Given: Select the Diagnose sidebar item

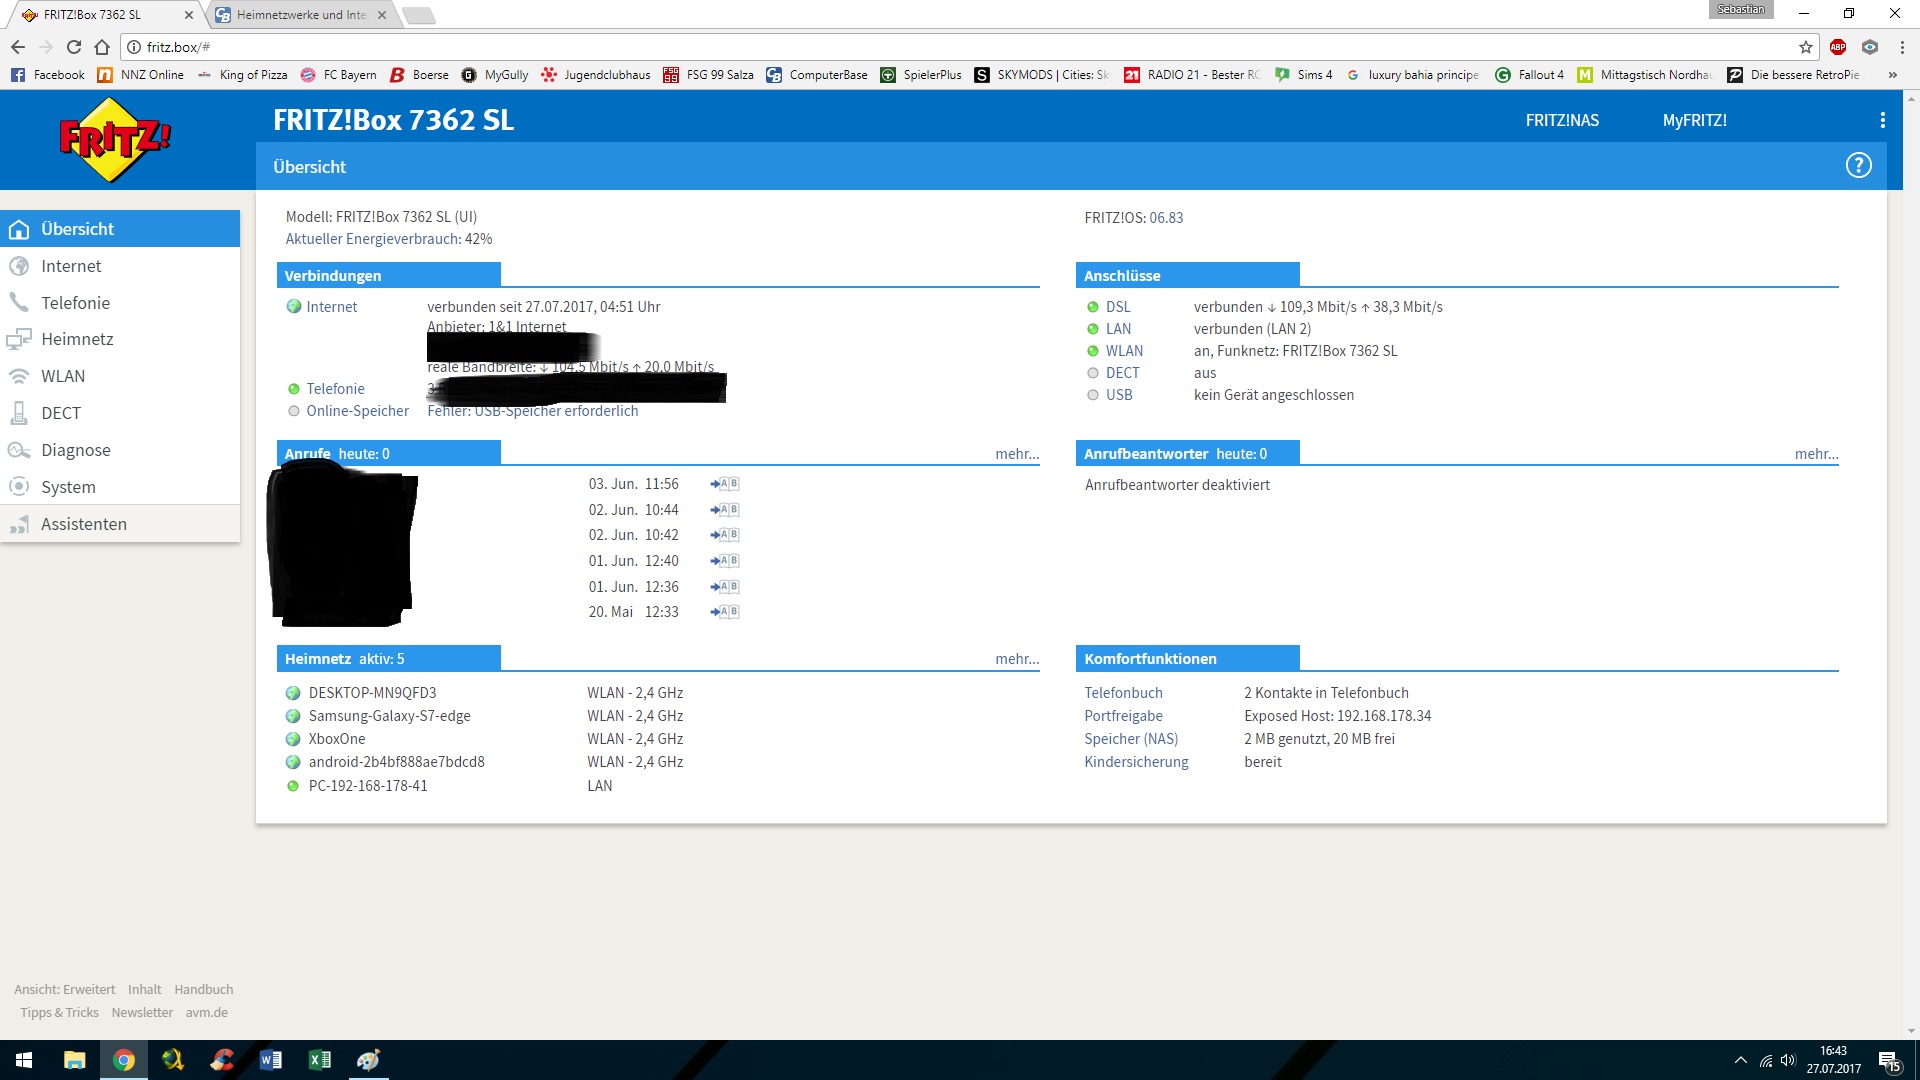Looking at the screenshot, I should 75,450.
